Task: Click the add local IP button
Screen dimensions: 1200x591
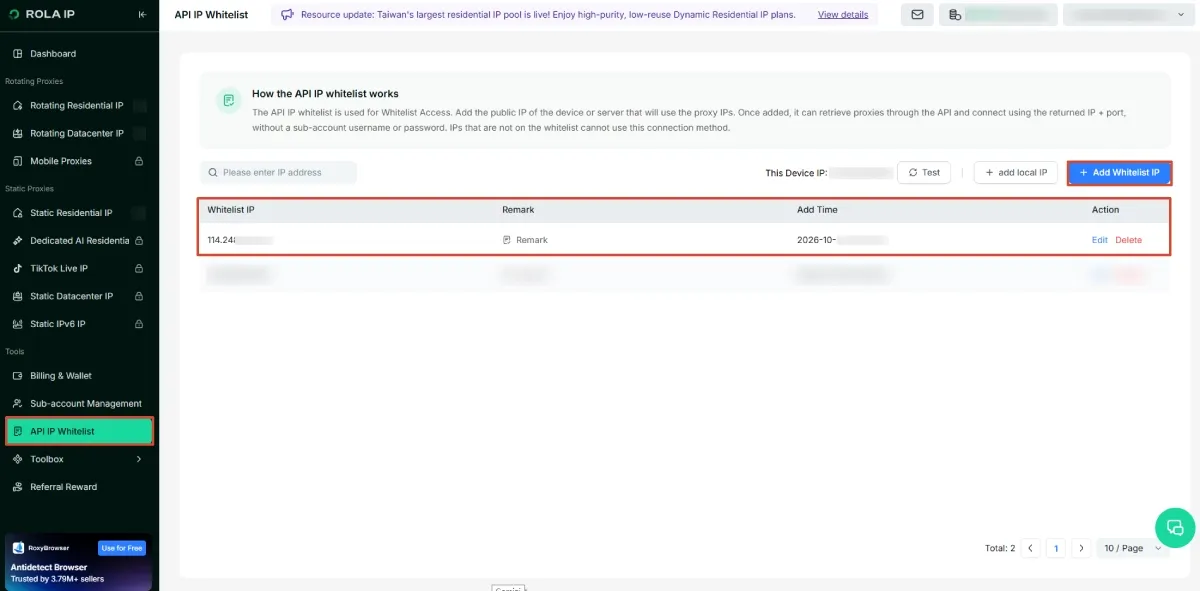Action: coord(1016,172)
